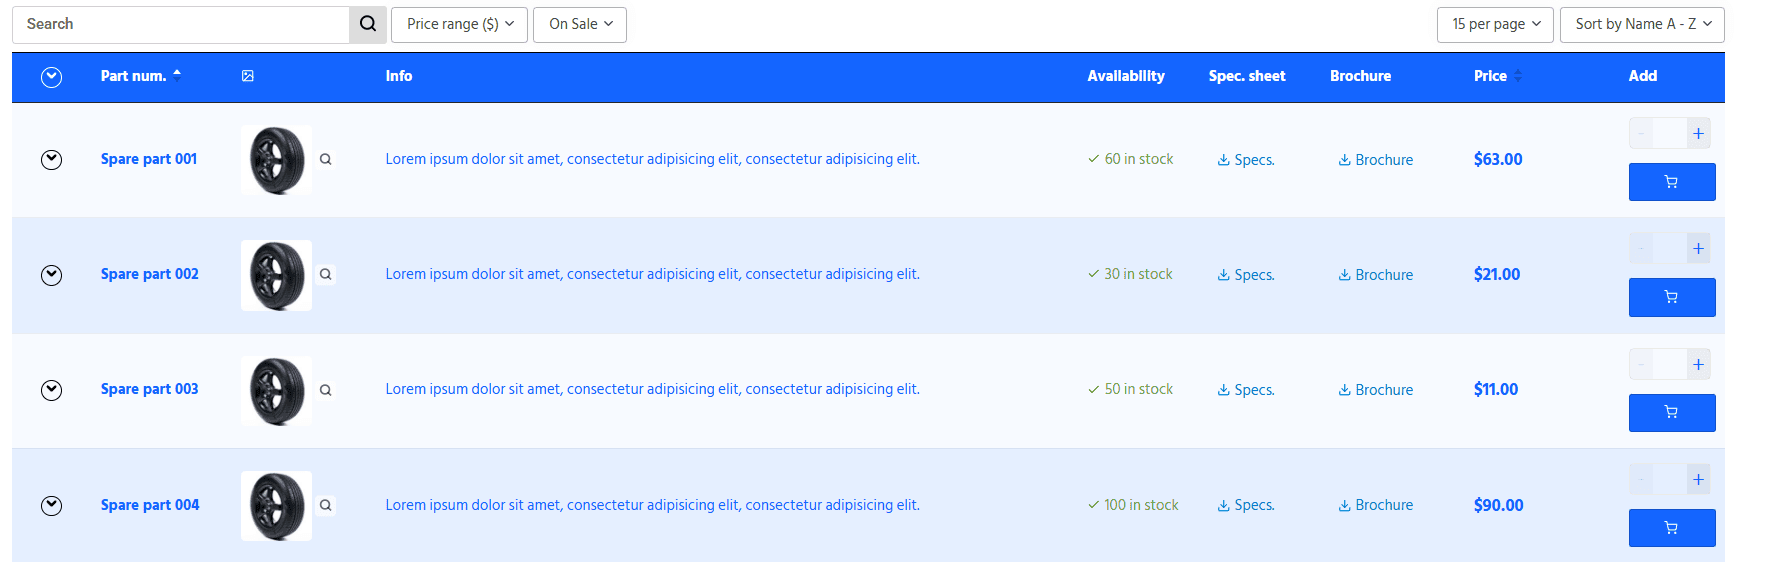The height and width of the screenshot is (562, 1783).
Task: Zoom image of Spare part 002
Action: tap(325, 274)
